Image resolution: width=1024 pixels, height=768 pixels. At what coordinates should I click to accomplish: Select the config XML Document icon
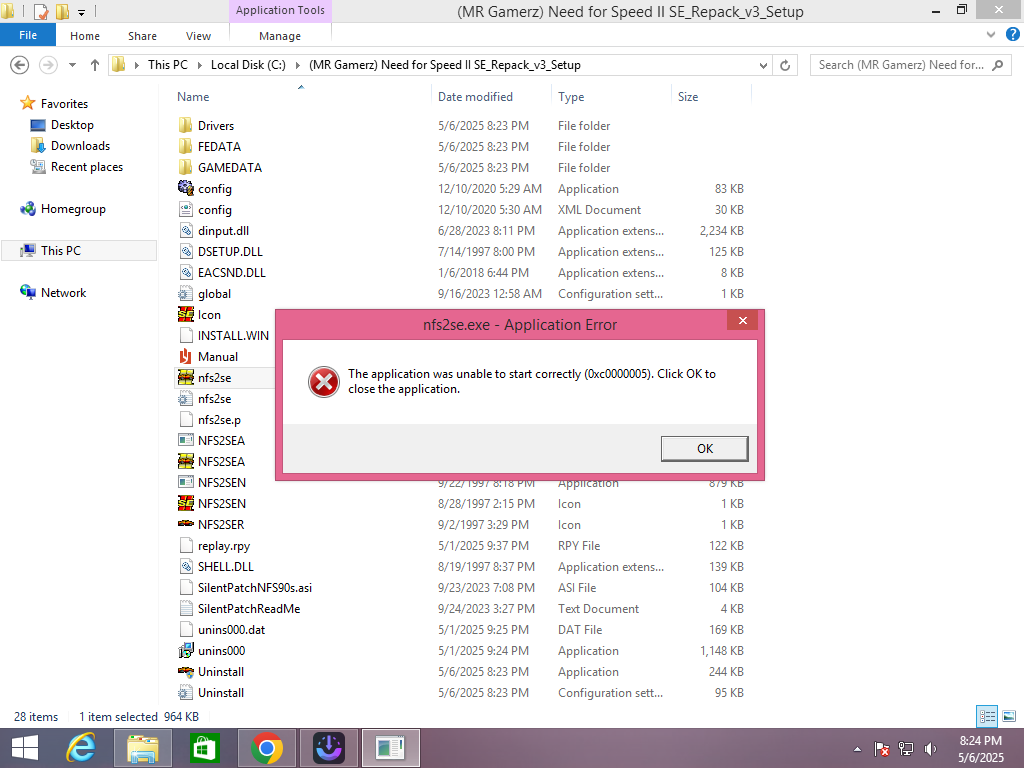click(185, 210)
